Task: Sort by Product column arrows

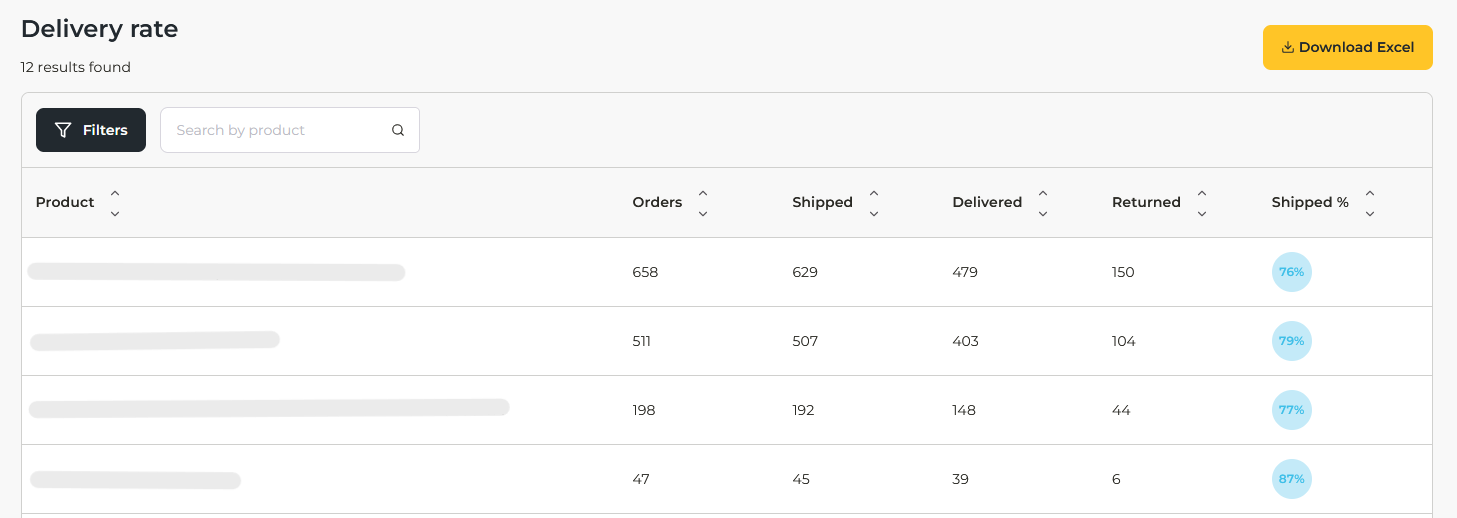Action: coord(115,203)
